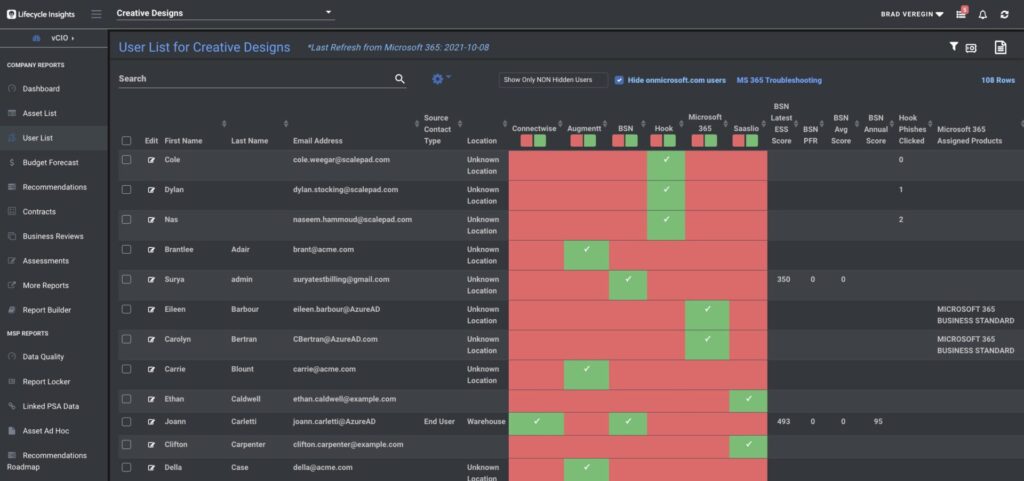Open Budget Forecast in sidebar
Image resolution: width=1024 pixels, height=481 pixels.
50,163
